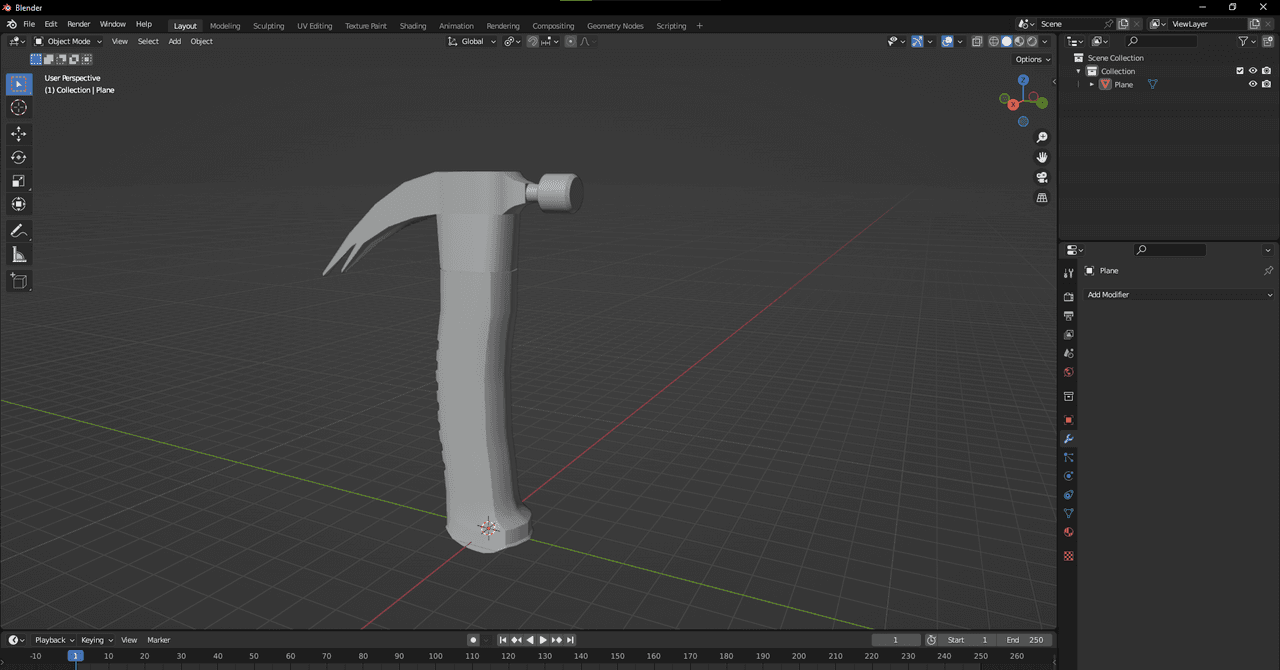1280x670 pixels.
Task: Toggle camera view in viewport
Action: pyautogui.click(x=1042, y=178)
